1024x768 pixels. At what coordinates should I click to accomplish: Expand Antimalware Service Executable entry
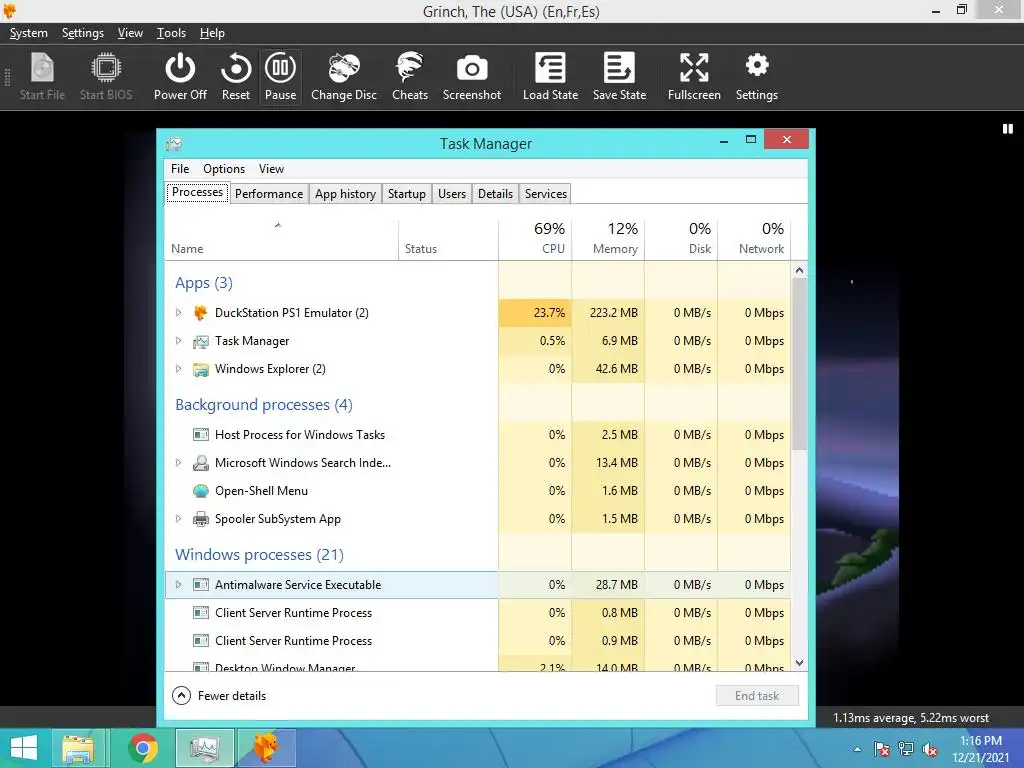178,584
